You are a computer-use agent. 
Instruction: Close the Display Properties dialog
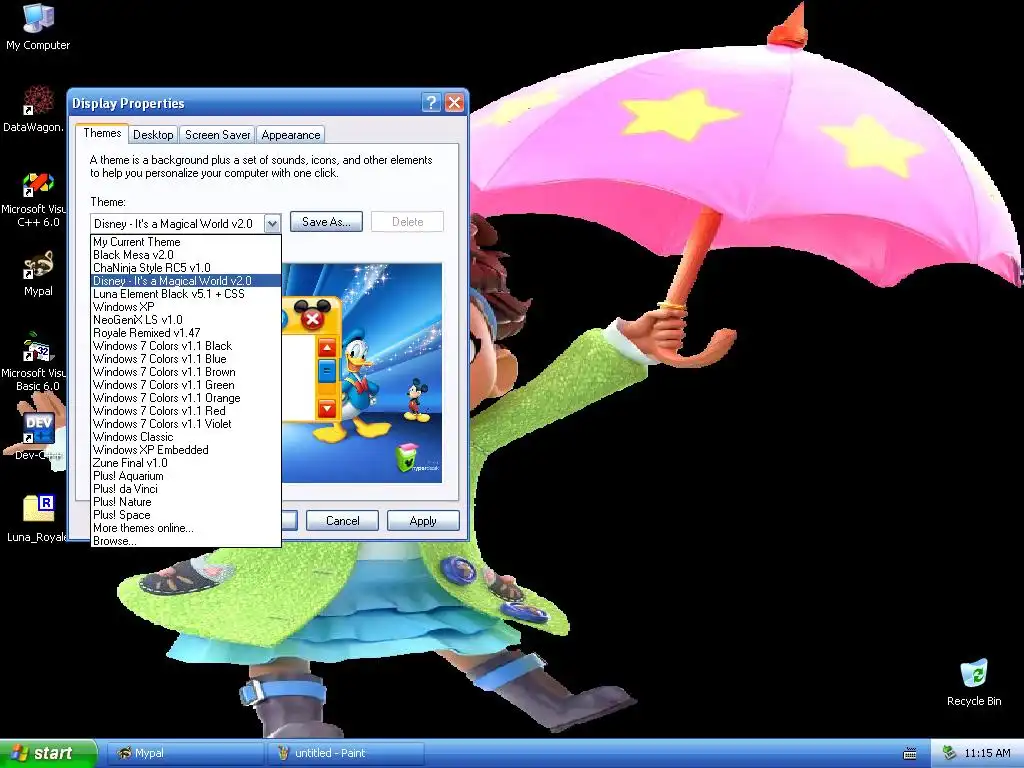tap(454, 103)
